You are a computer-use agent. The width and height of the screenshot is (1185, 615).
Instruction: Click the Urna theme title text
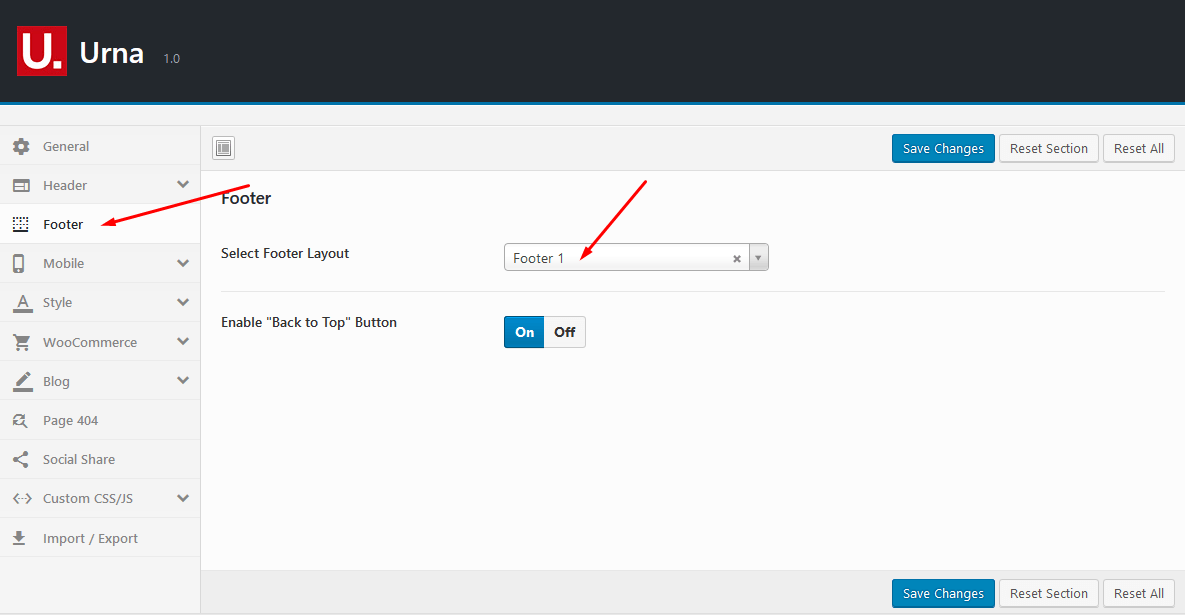coord(112,53)
